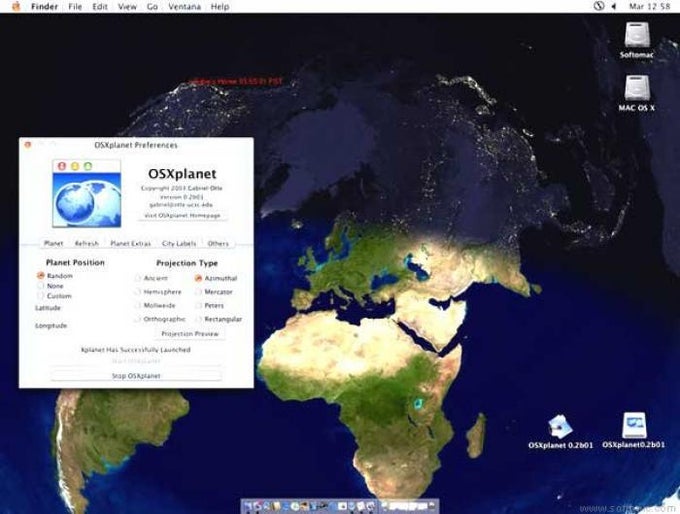Choose the Orthographic projection type
The image size is (680, 514).
137,319
